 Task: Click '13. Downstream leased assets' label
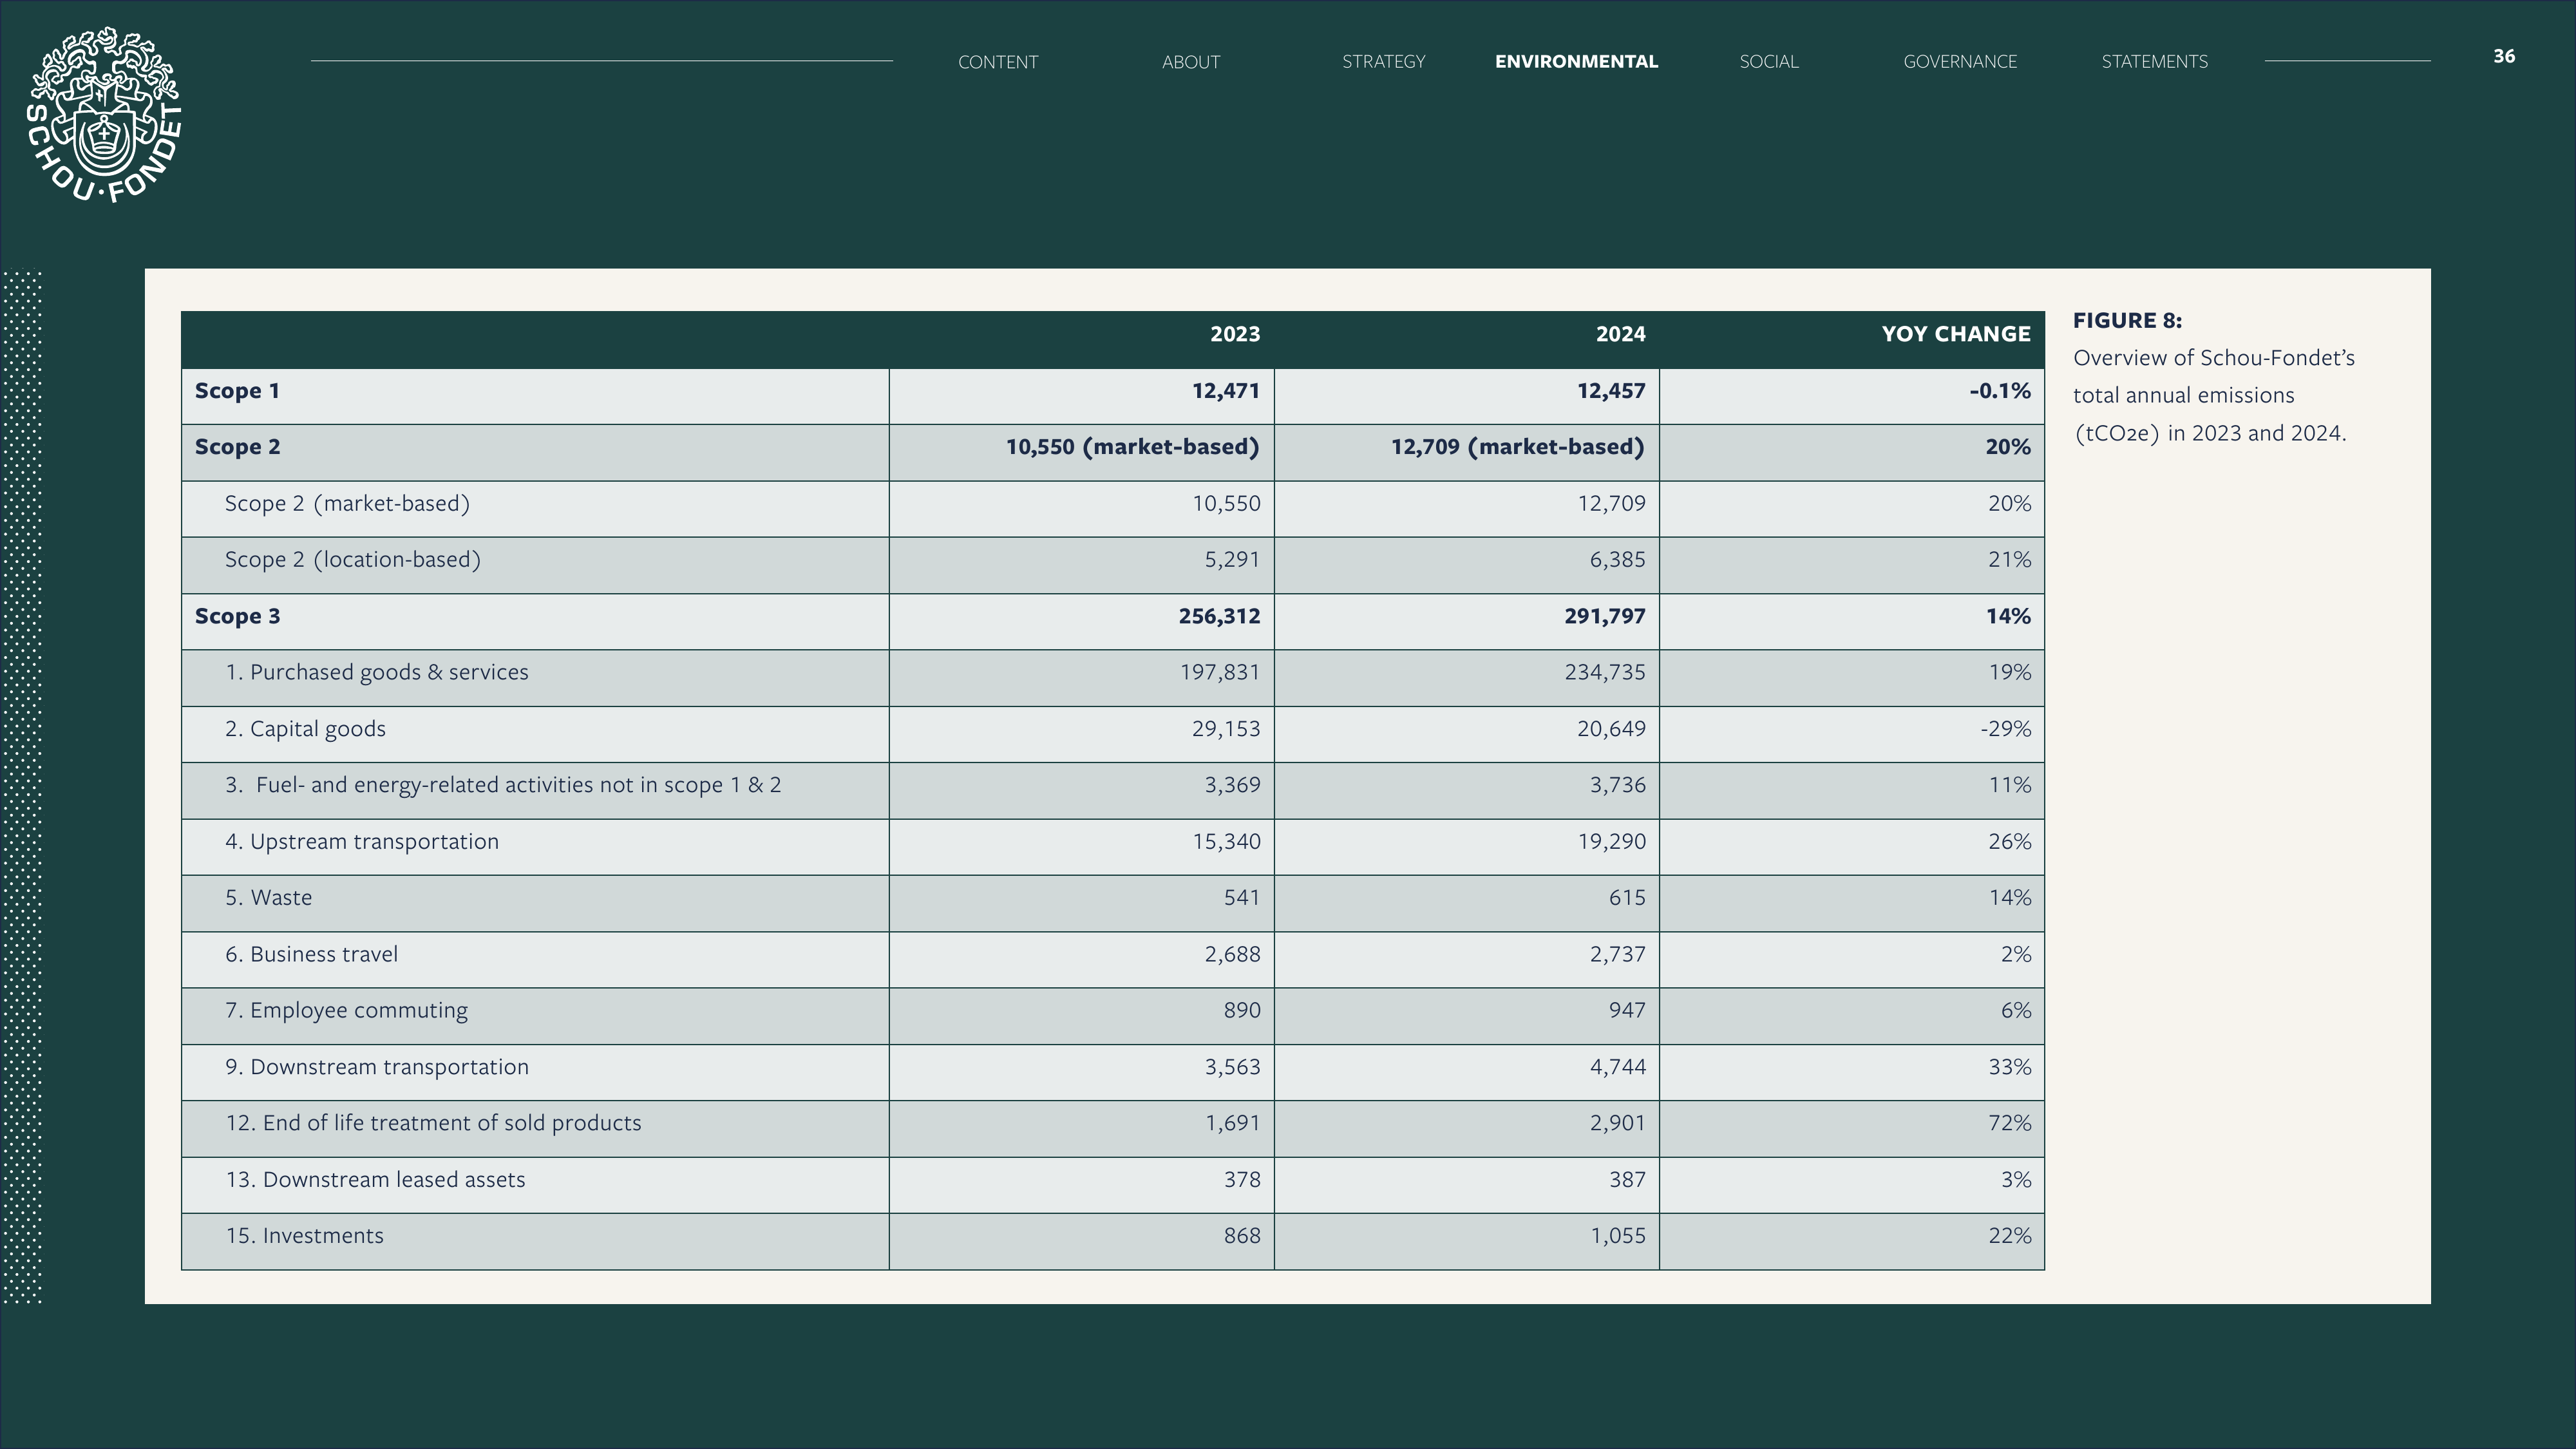375,1180
